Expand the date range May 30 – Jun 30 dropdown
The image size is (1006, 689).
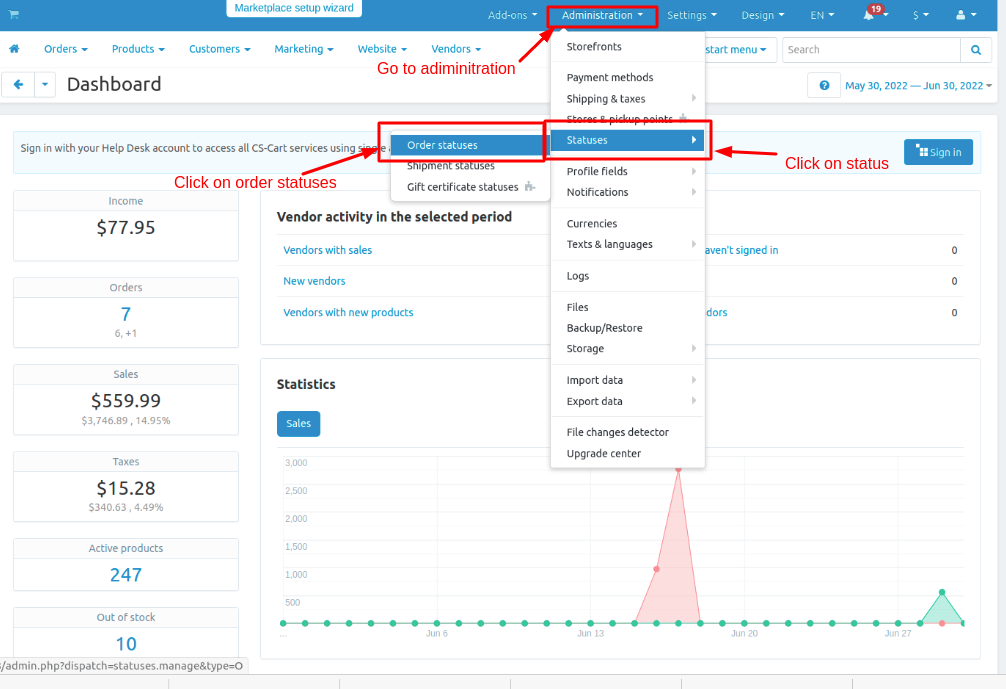918,86
